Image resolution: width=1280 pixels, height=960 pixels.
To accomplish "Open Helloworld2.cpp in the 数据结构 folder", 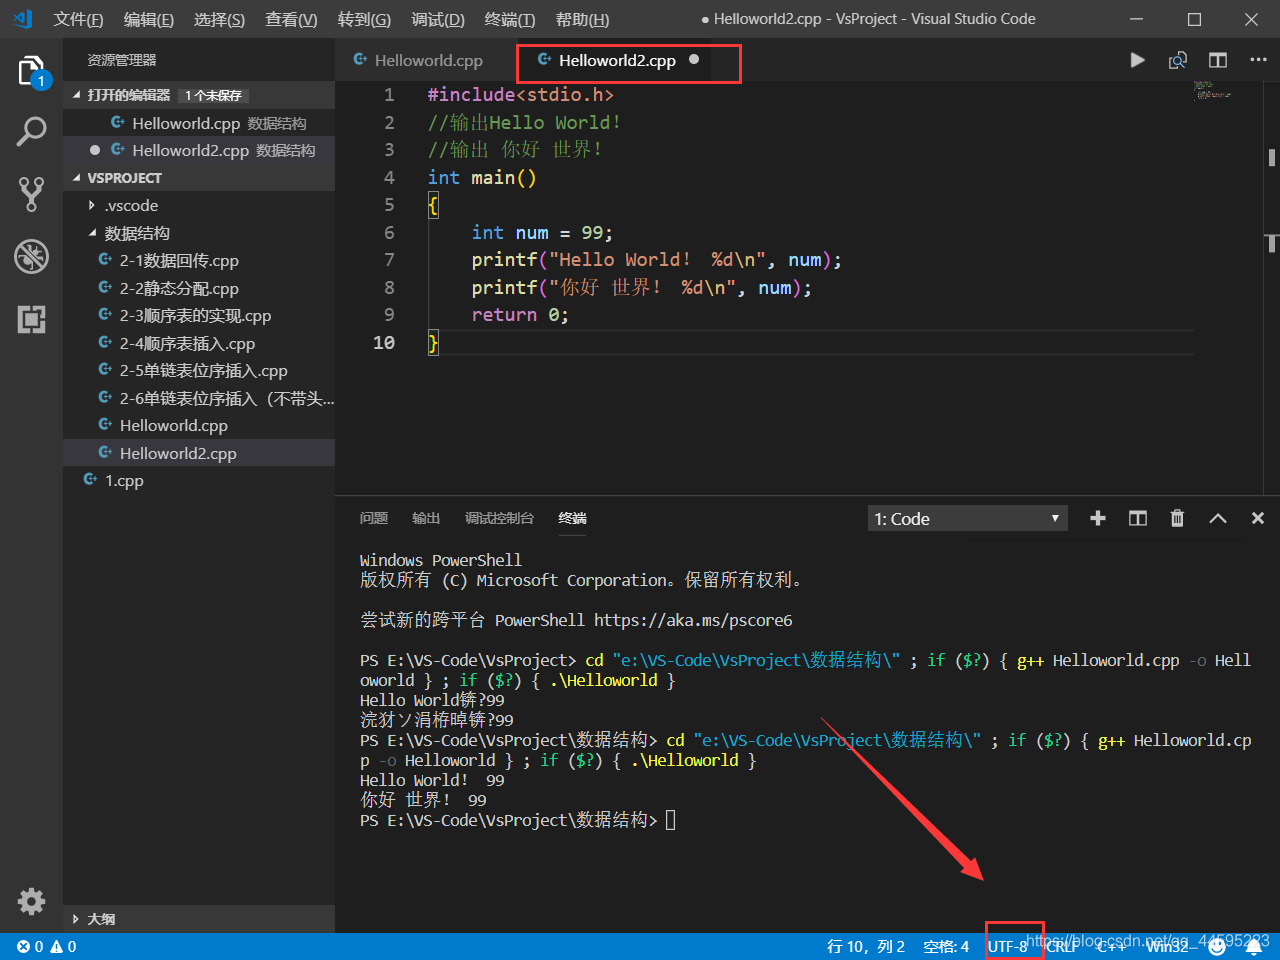I will (199, 453).
